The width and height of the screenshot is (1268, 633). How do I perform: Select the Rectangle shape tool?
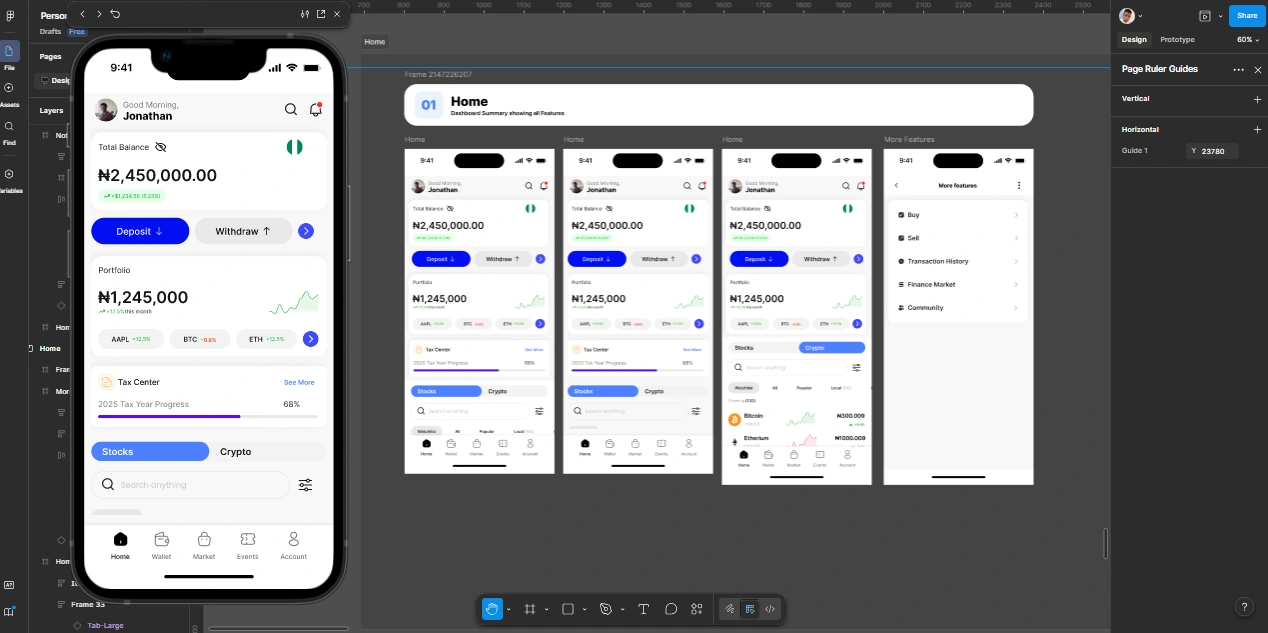click(568, 609)
